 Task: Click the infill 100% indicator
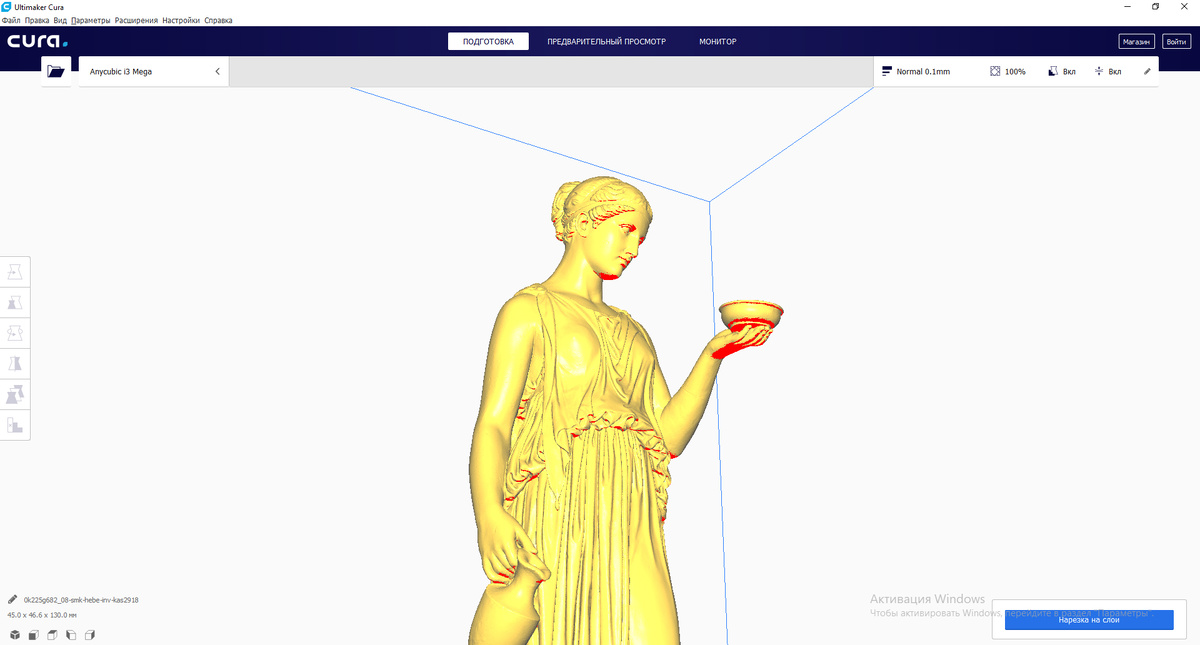1008,72
